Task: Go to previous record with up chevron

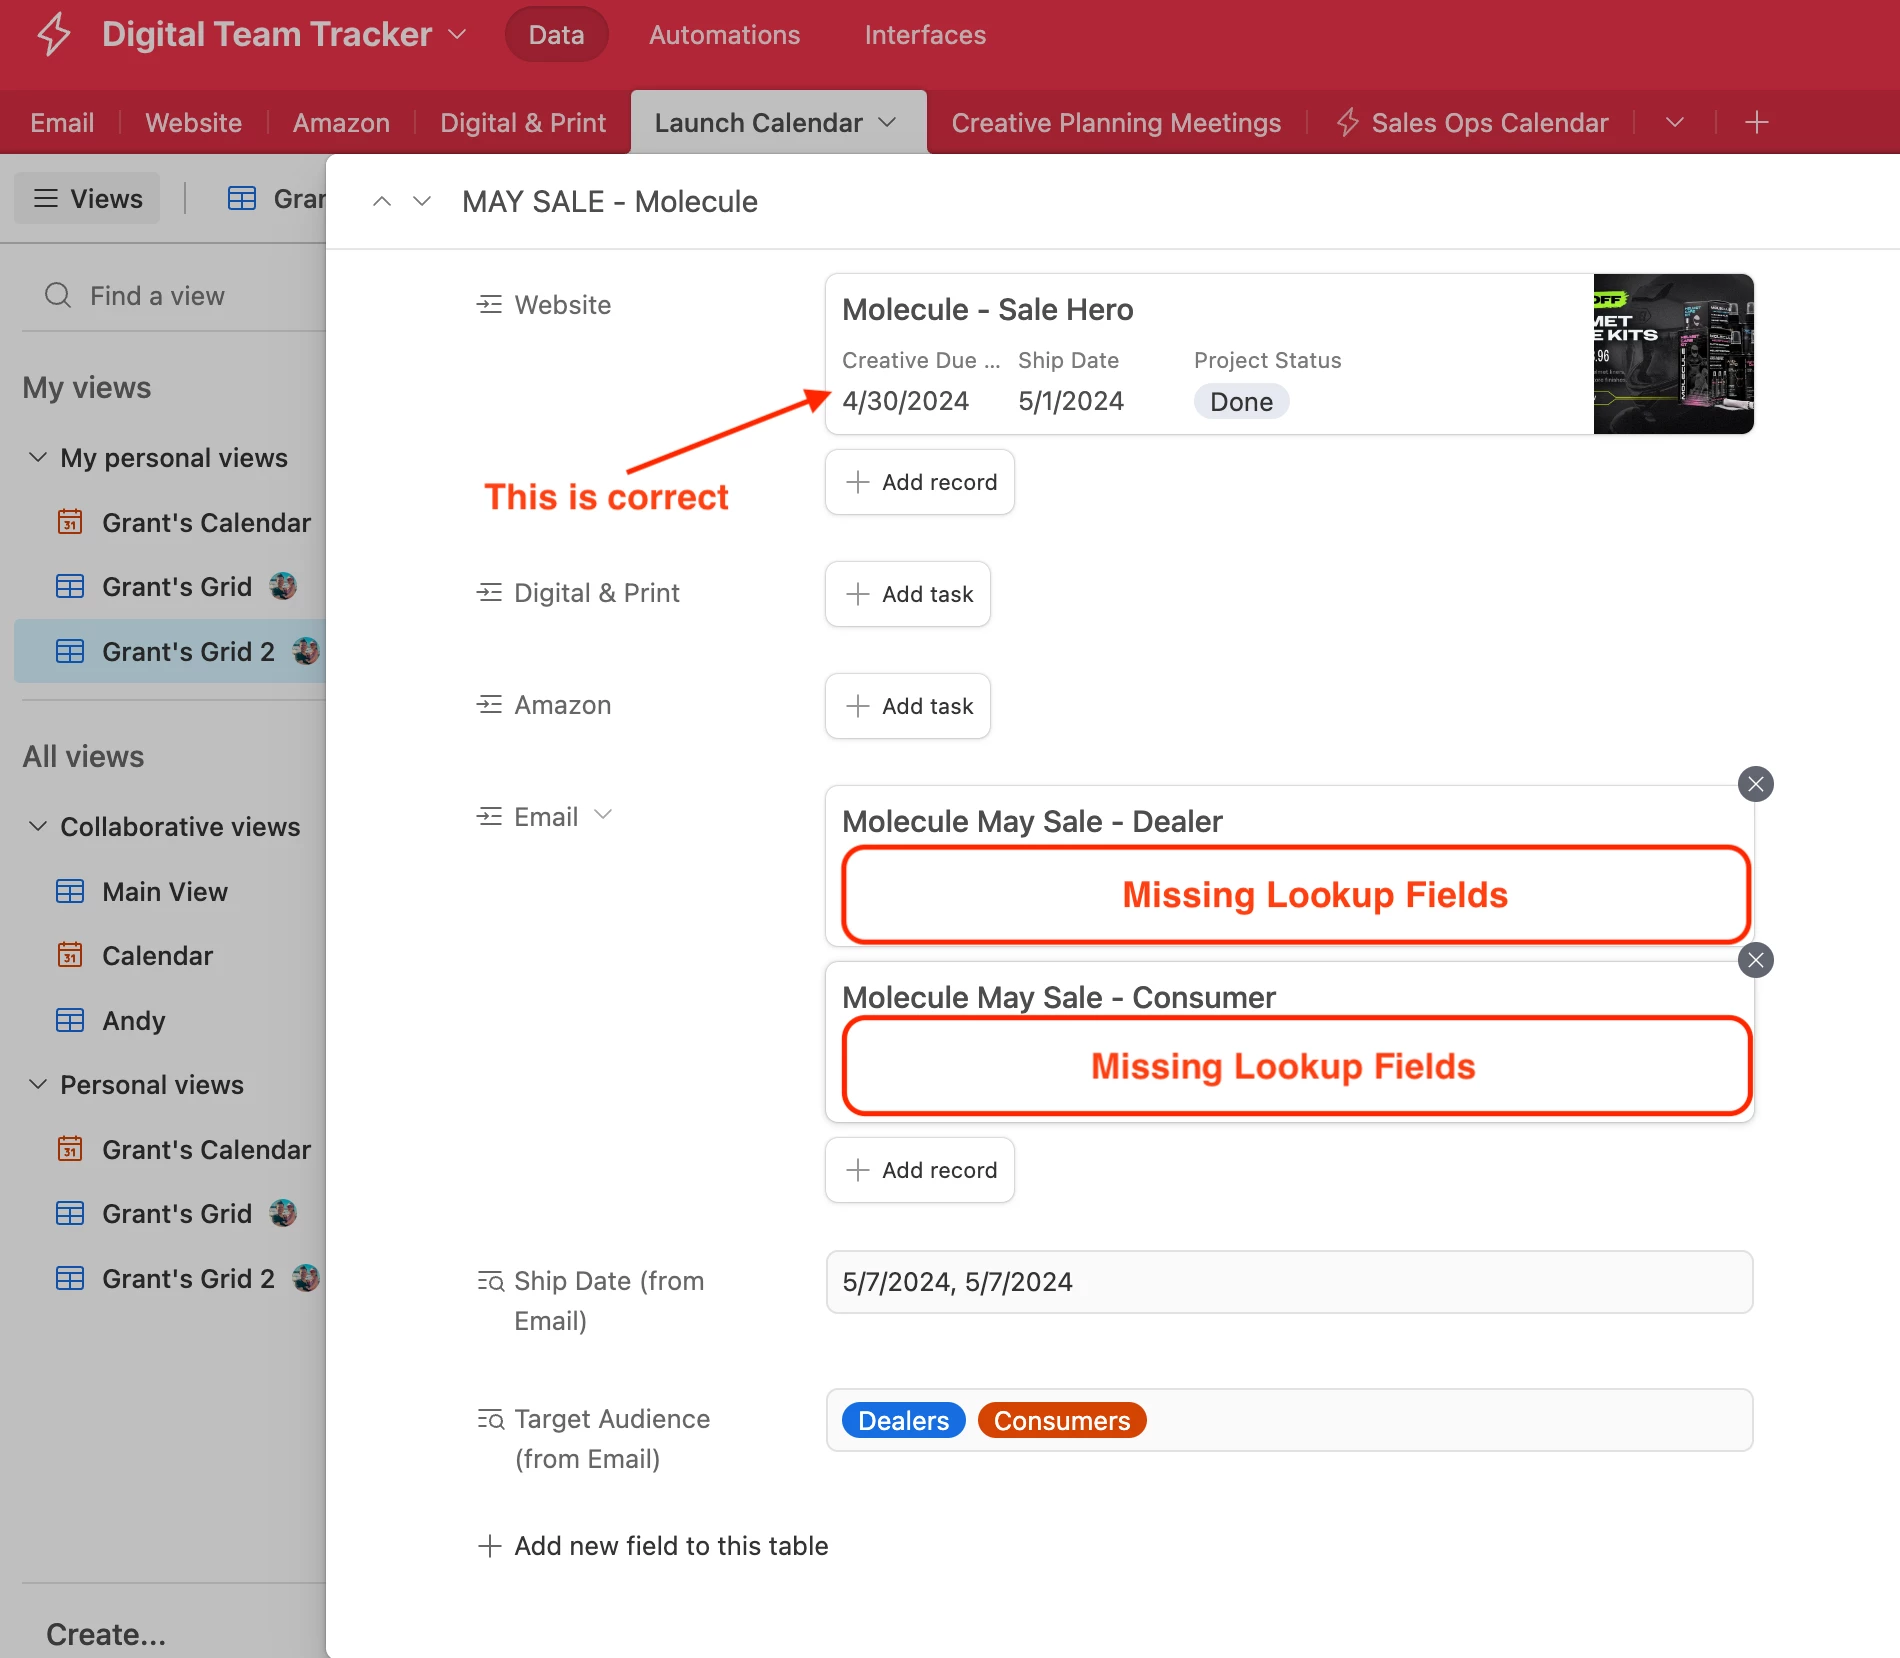Action: click(382, 201)
